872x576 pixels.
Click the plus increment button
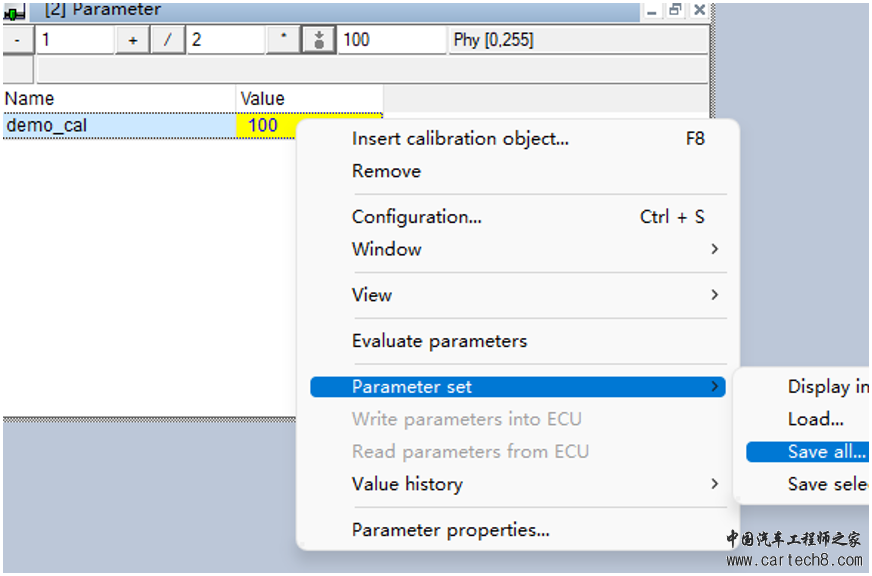pos(133,40)
